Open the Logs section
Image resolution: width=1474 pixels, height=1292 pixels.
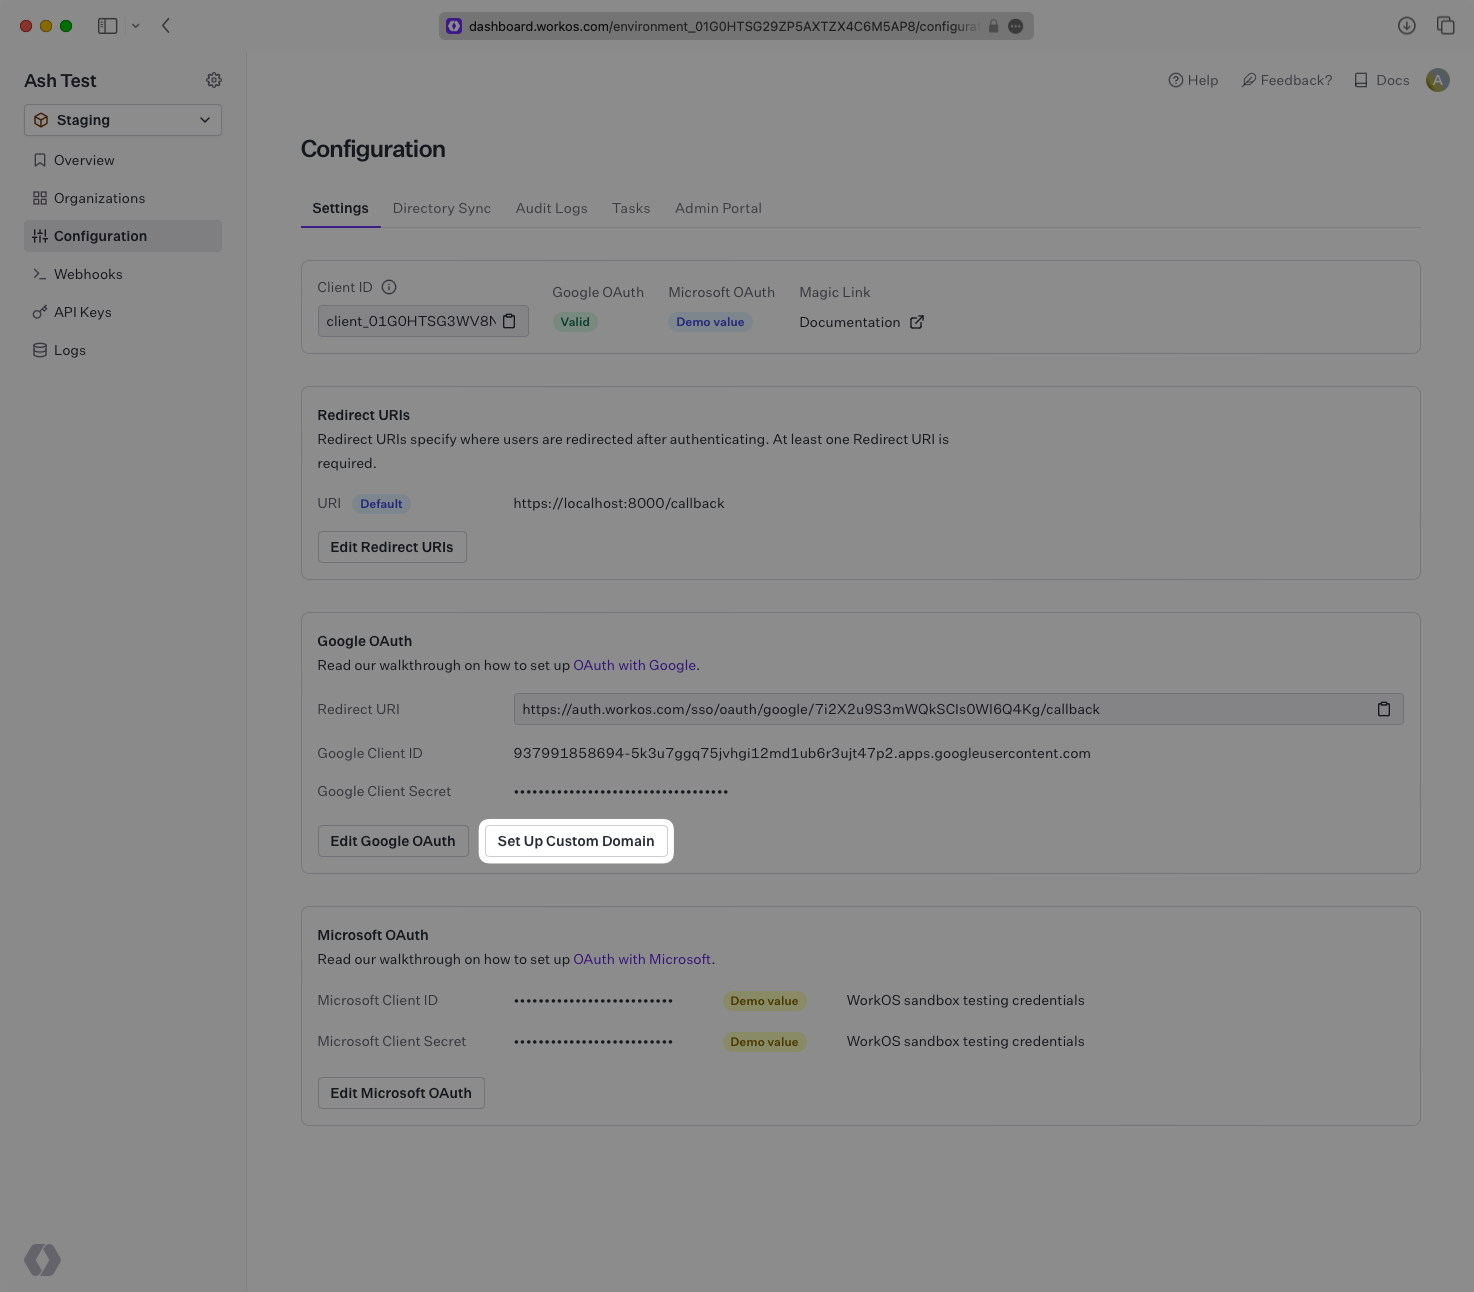(x=69, y=350)
